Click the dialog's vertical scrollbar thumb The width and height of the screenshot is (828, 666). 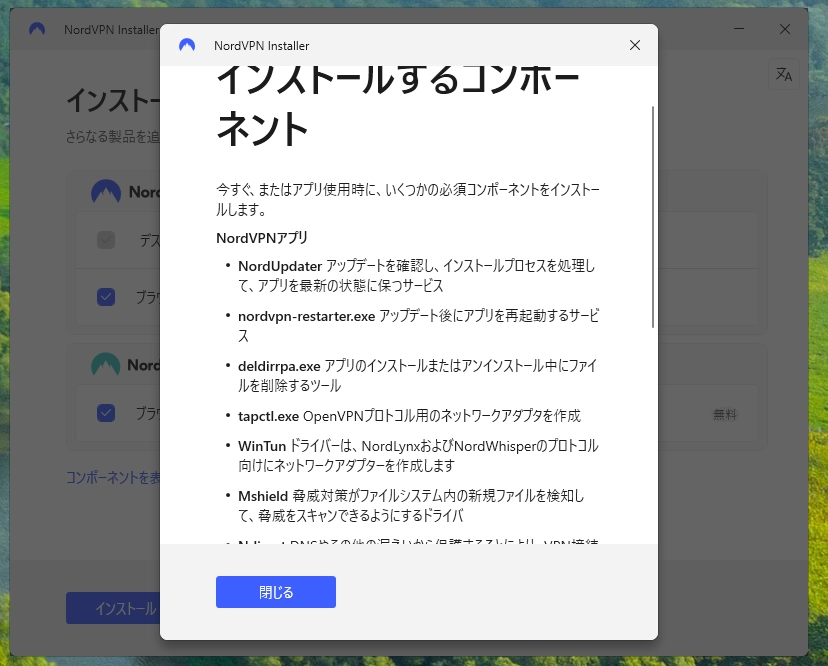point(653,217)
